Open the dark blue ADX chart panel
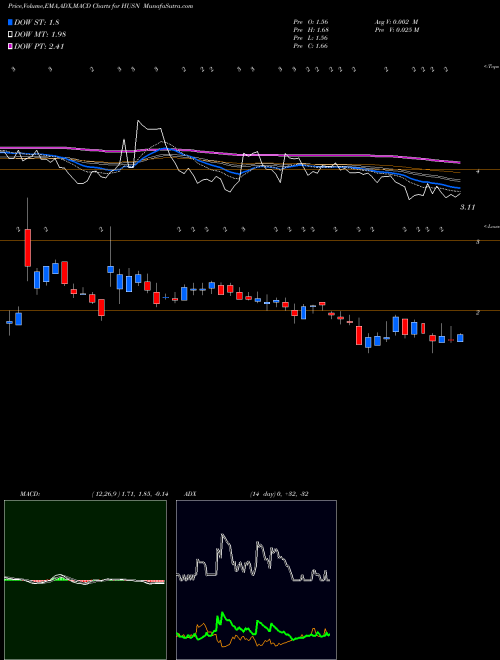The height and width of the screenshot is (660, 500). (x=256, y=580)
